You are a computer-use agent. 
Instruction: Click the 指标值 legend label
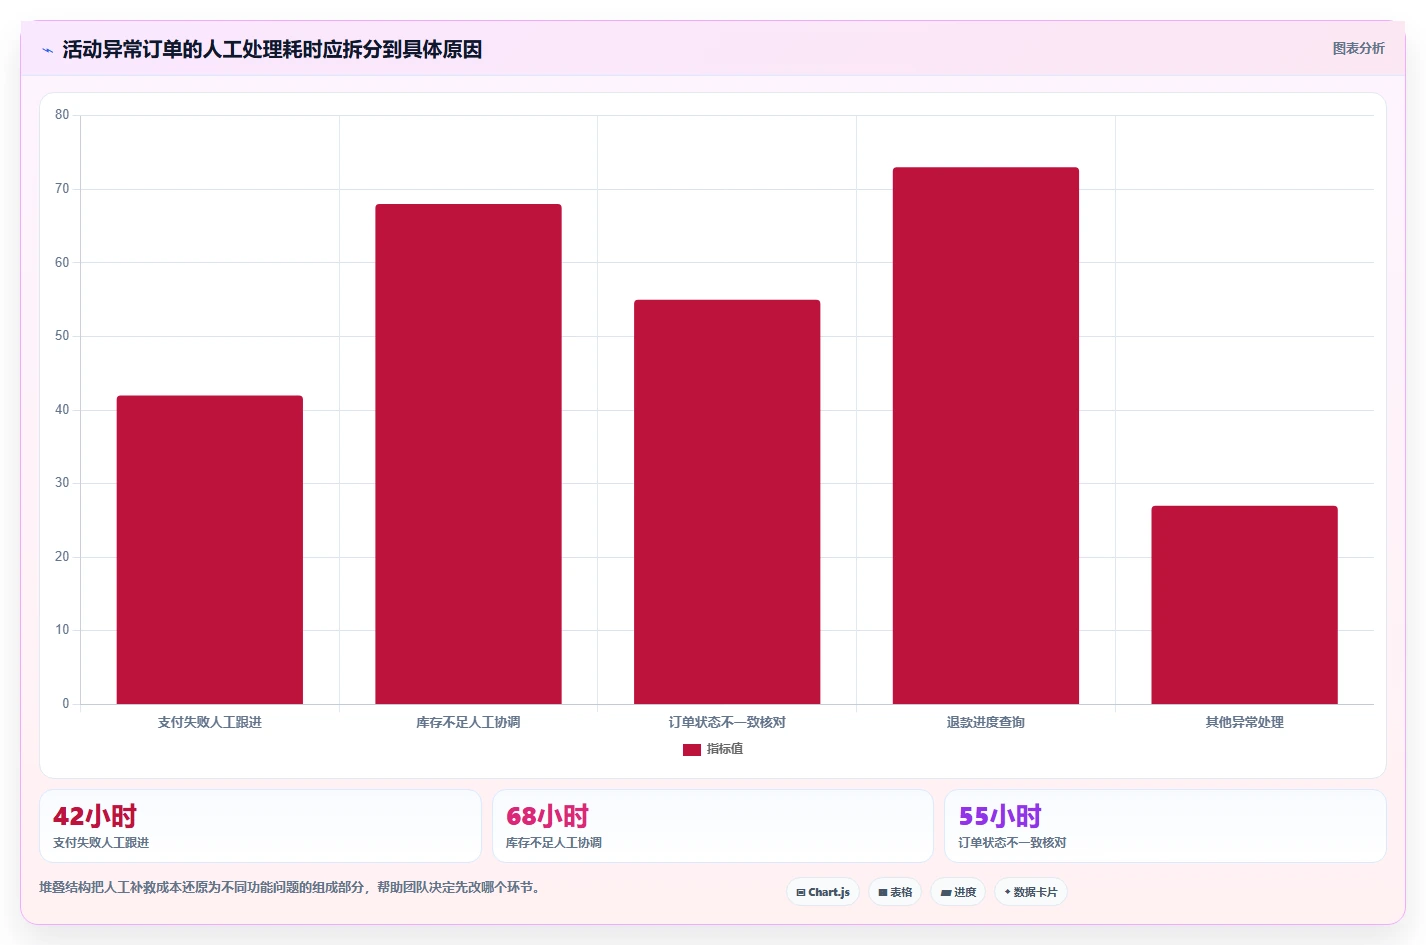725,749
